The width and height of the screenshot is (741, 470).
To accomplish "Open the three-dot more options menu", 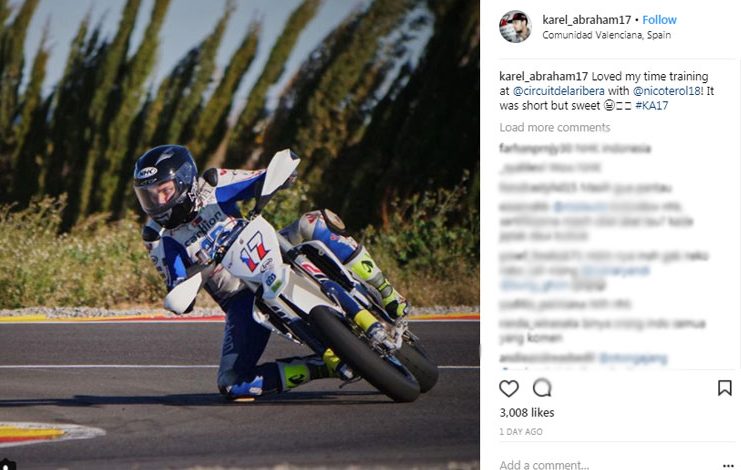I will pyautogui.click(x=728, y=465).
